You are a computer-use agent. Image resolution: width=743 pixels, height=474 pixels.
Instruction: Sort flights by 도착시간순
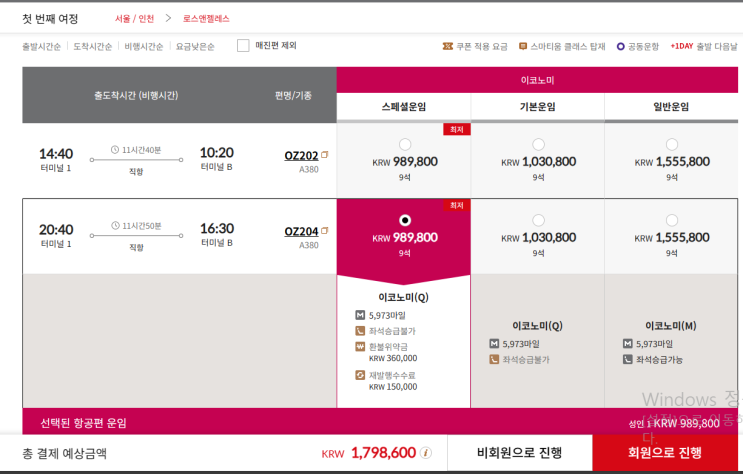[92, 46]
